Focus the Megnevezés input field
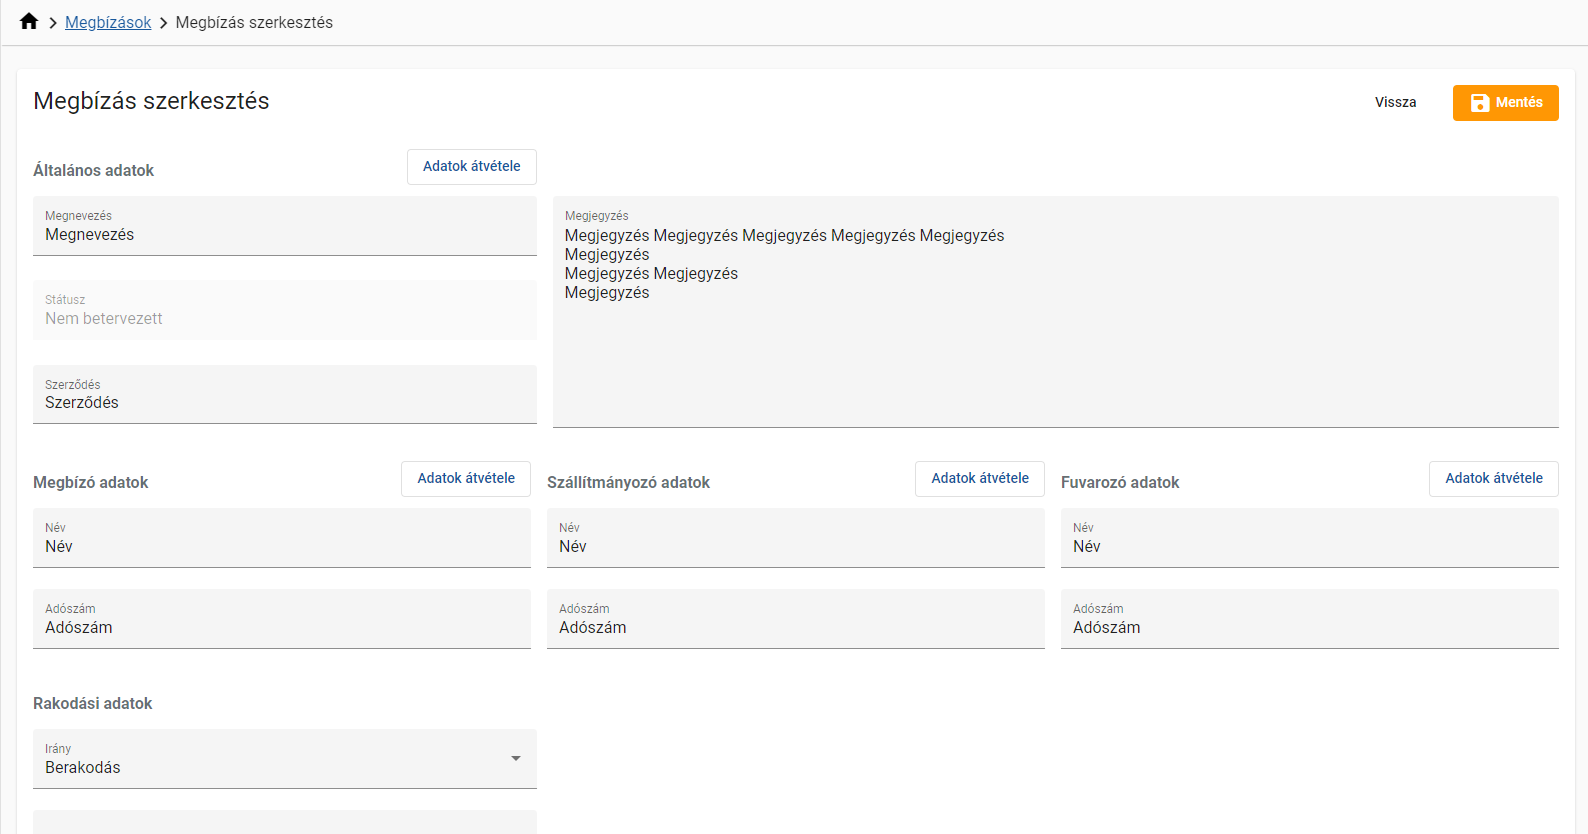 click(x=284, y=235)
